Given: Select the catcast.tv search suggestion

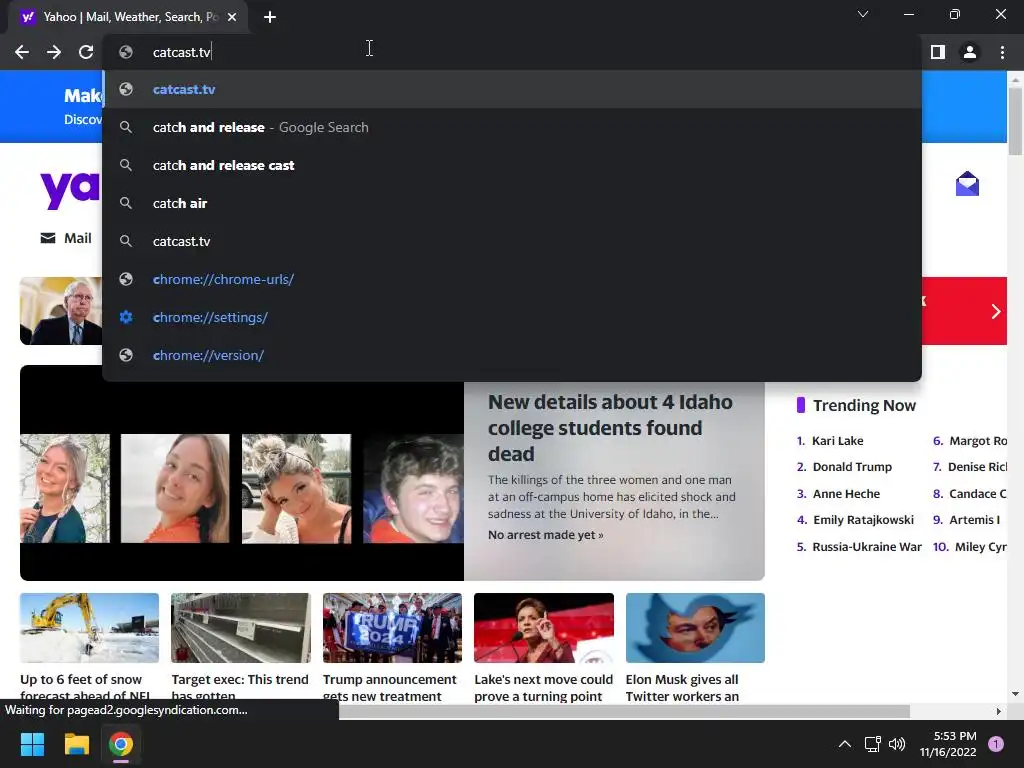Looking at the screenshot, I should pyautogui.click(x=512, y=241).
